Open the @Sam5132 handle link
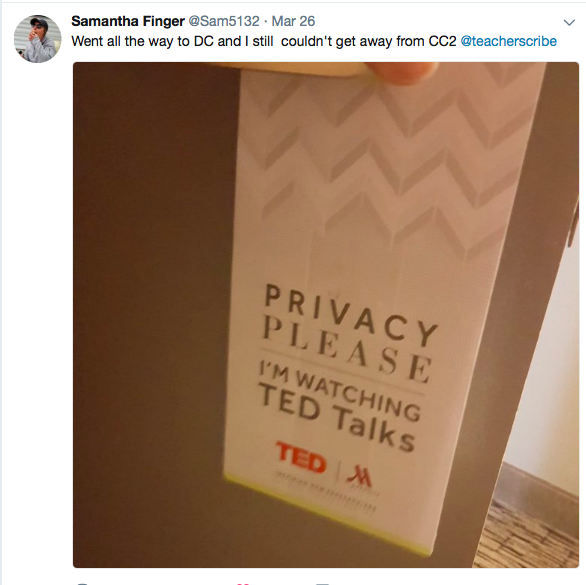 pos(224,21)
